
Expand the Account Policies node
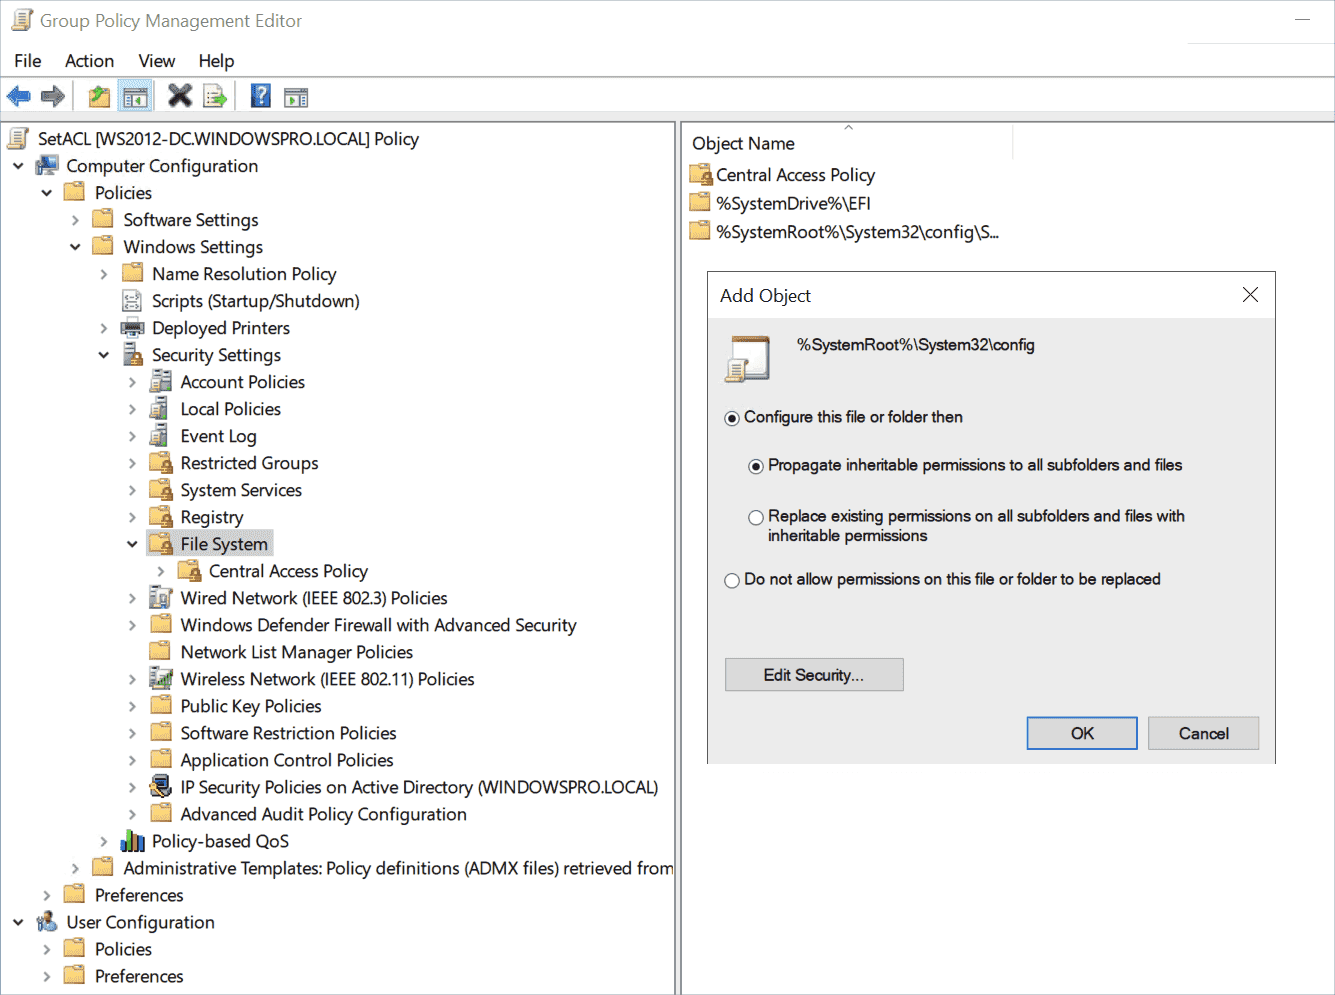point(133,381)
